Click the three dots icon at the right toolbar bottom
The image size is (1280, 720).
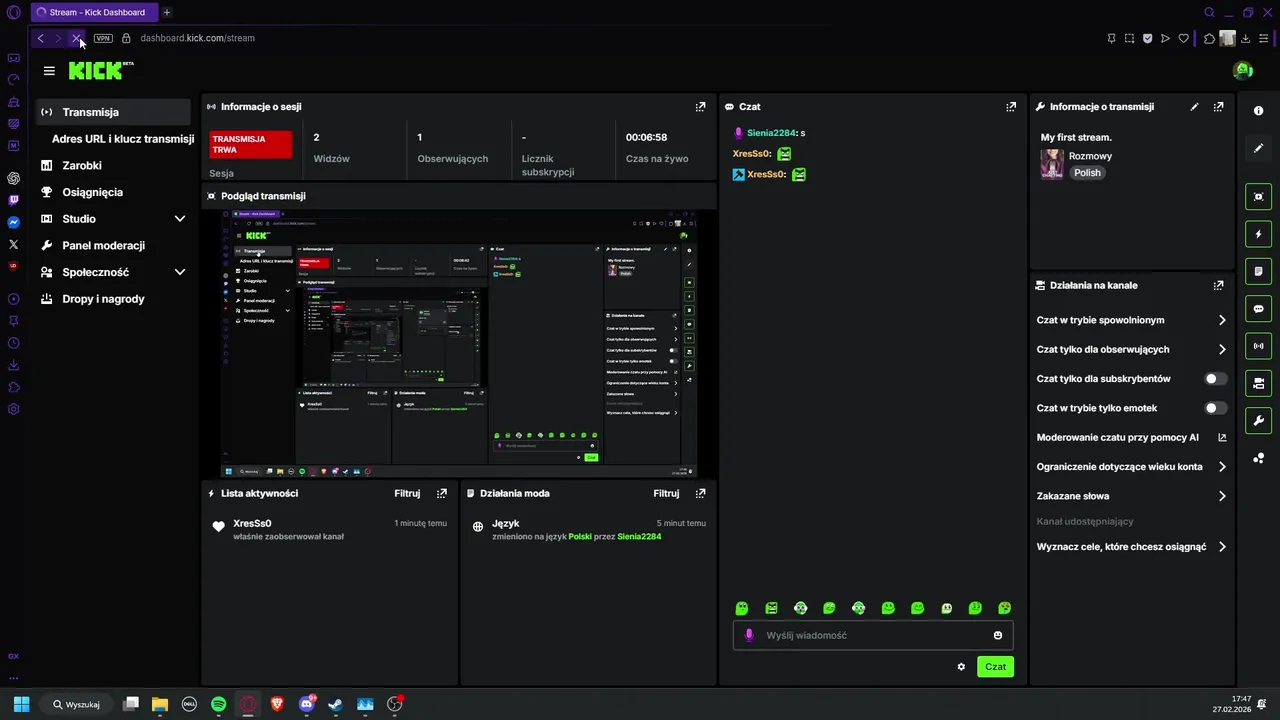pyautogui.click(x=1258, y=458)
